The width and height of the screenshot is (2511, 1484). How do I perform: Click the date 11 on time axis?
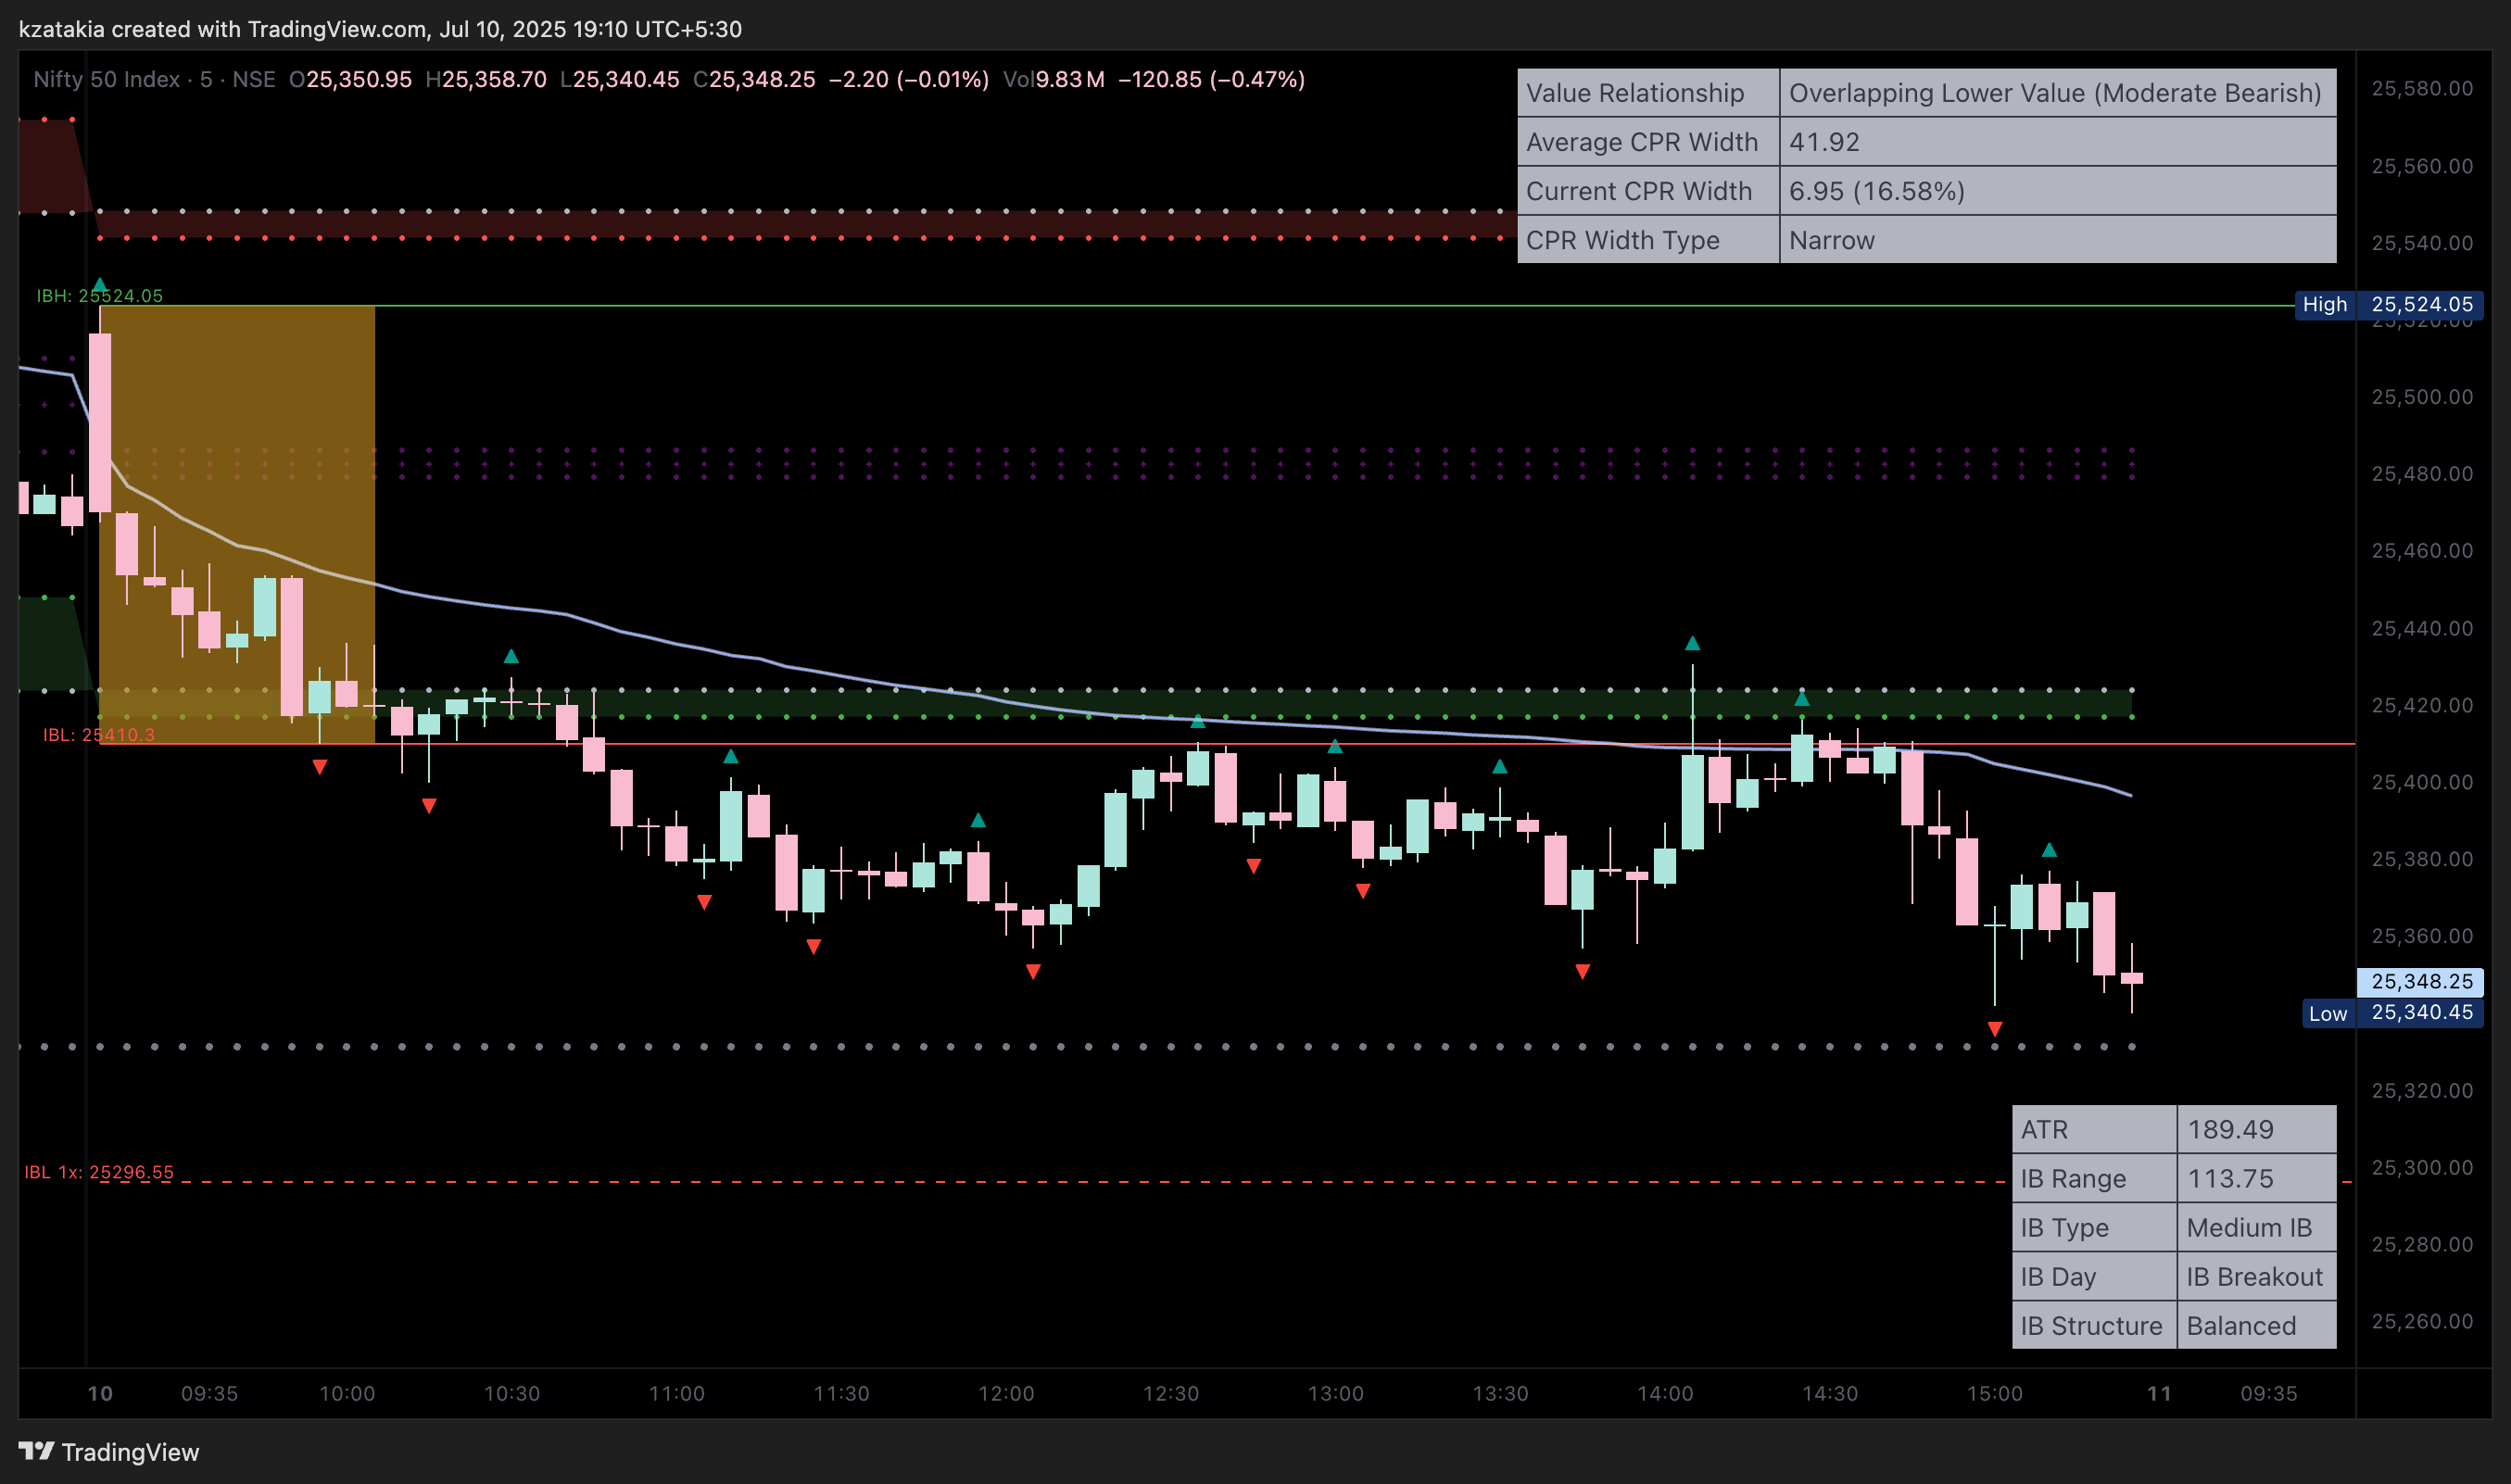click(x=2159, y=1393)
